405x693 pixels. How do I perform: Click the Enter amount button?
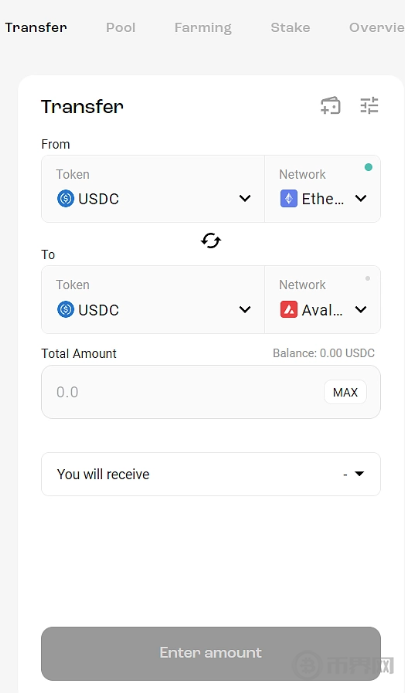[211, 653]
